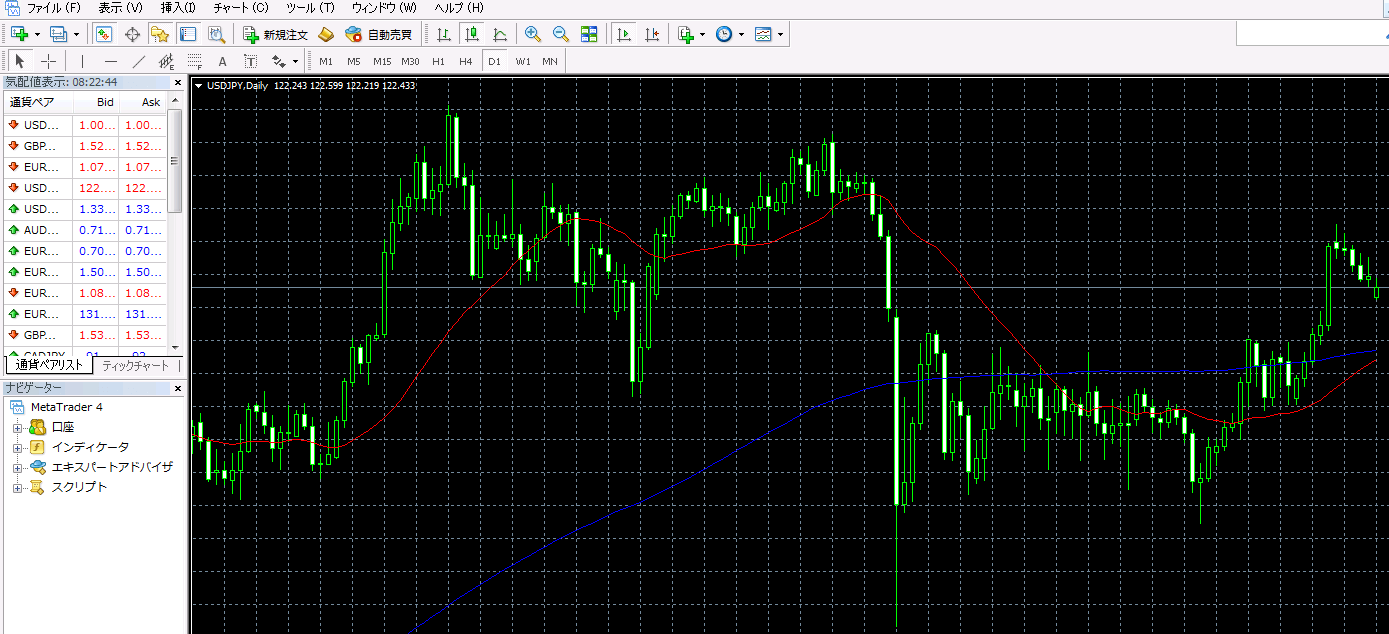
Task: Open the ツール (T) menu
Action: click(x=310, y=8)
